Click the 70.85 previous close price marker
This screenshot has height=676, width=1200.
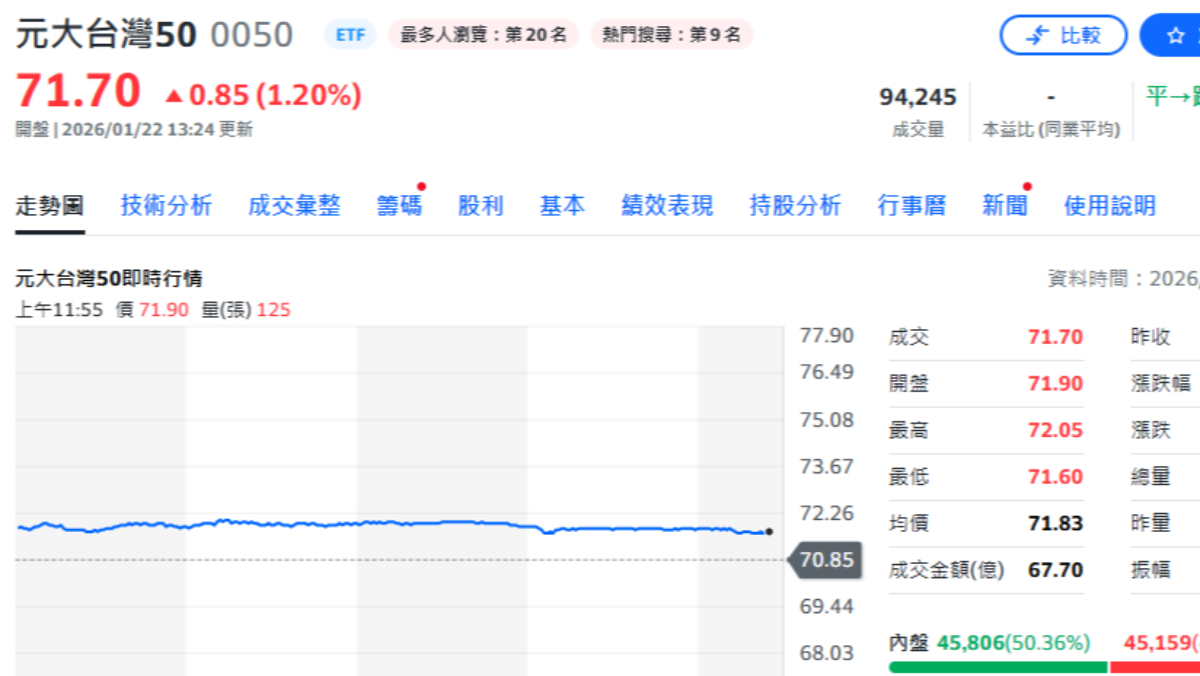pos(826,560)
